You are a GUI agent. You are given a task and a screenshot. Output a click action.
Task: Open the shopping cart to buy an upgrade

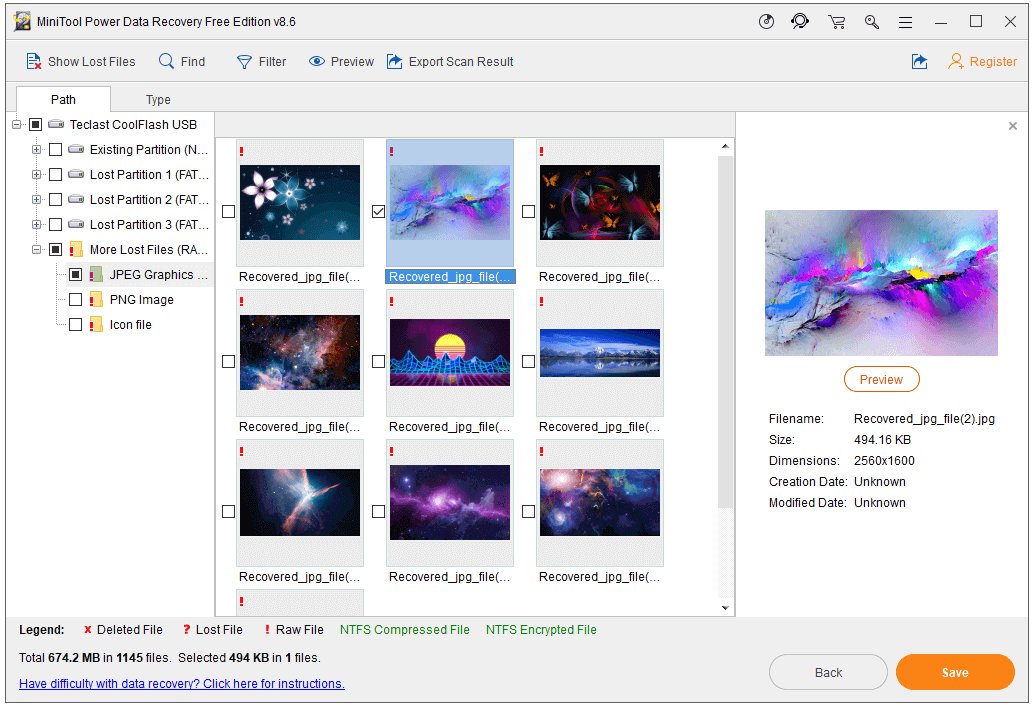[x=836, y=21]
